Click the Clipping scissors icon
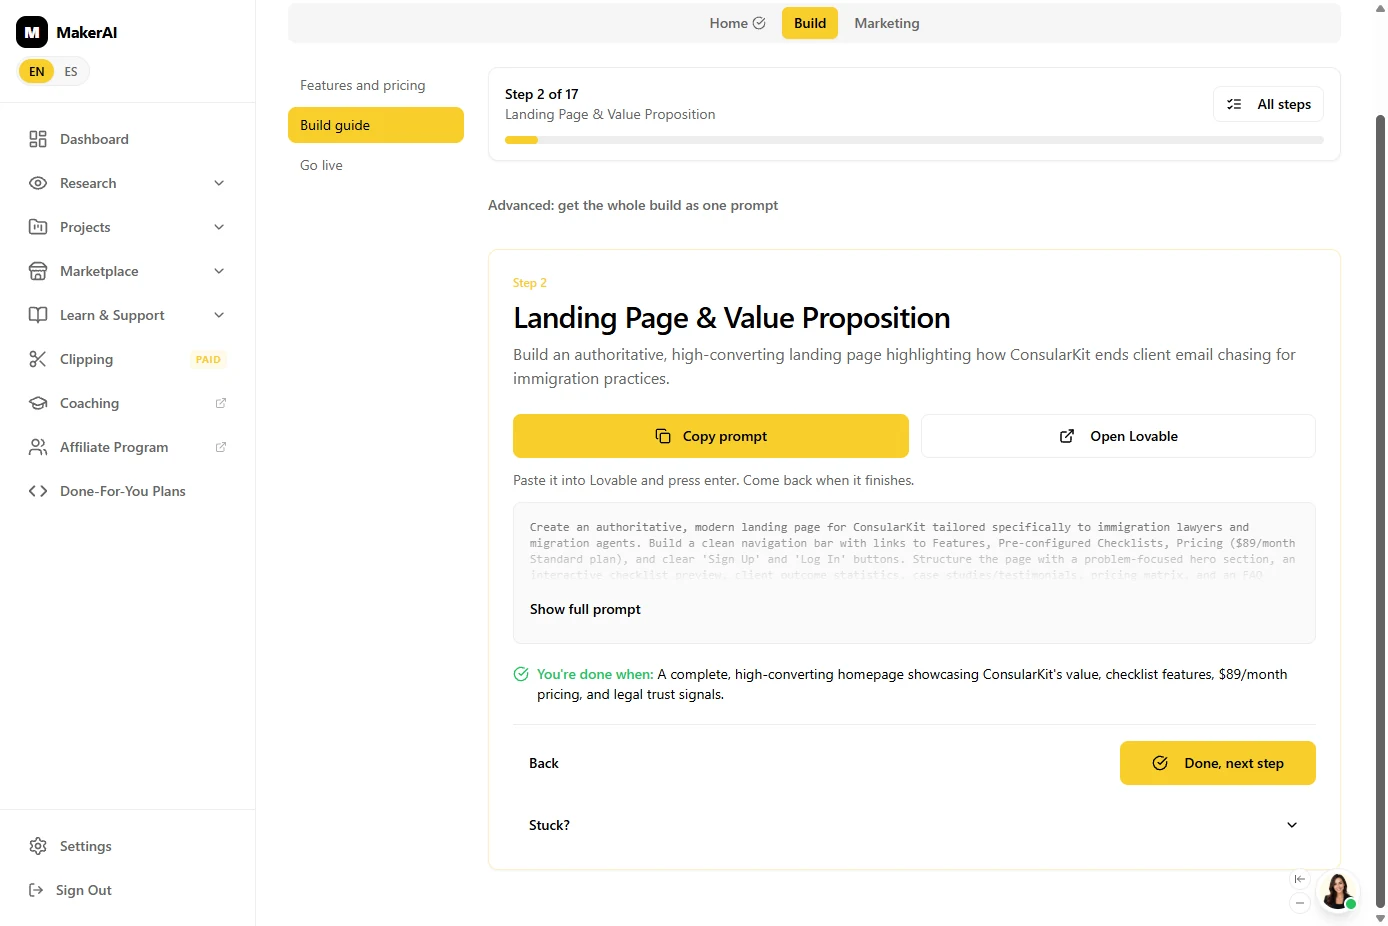Screen dimensions: 1388x926 38,359
